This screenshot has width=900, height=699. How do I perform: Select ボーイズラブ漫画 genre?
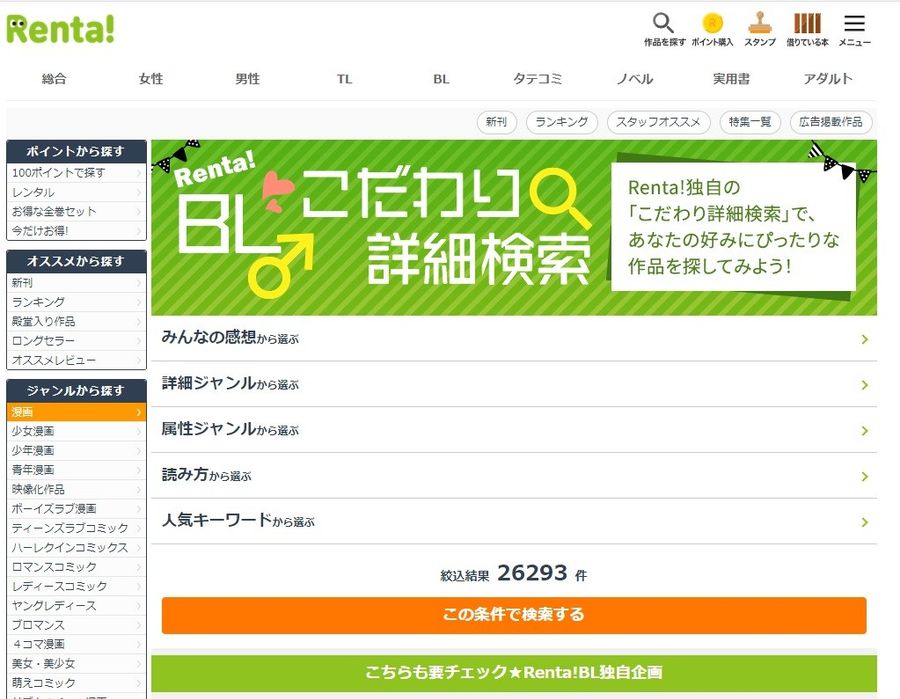pos(76,508)
